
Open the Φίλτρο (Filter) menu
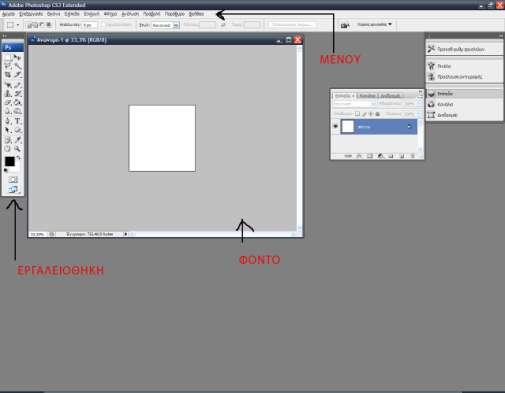click(x=110, y=14)
